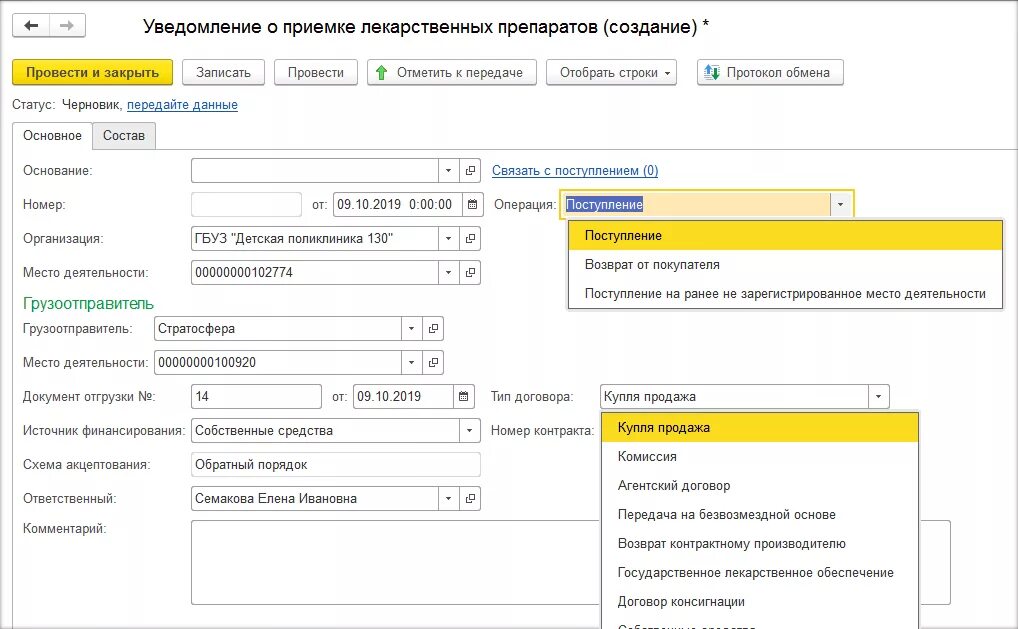The width and height of the screenshot is (1018, 629).
Task: Expand the Основание dropdown list
Action: [449, 171]
